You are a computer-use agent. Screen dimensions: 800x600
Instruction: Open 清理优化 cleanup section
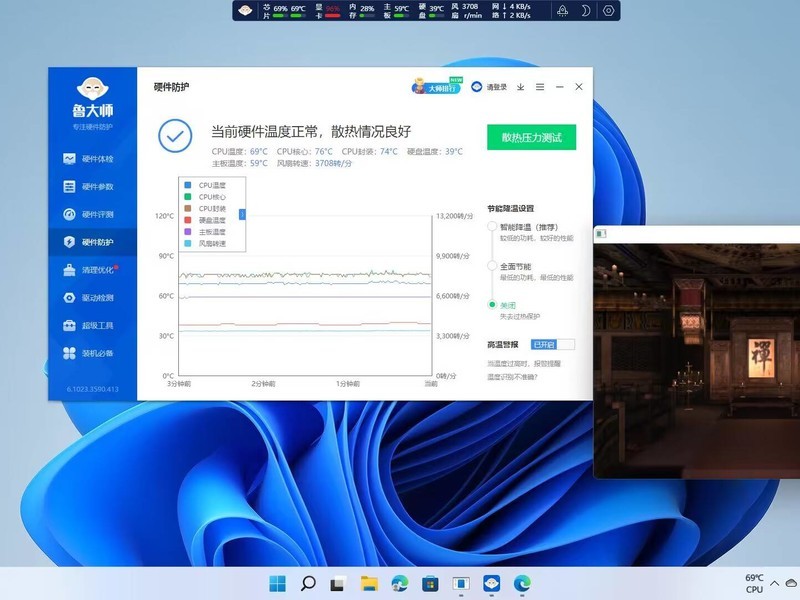[90, 270]
